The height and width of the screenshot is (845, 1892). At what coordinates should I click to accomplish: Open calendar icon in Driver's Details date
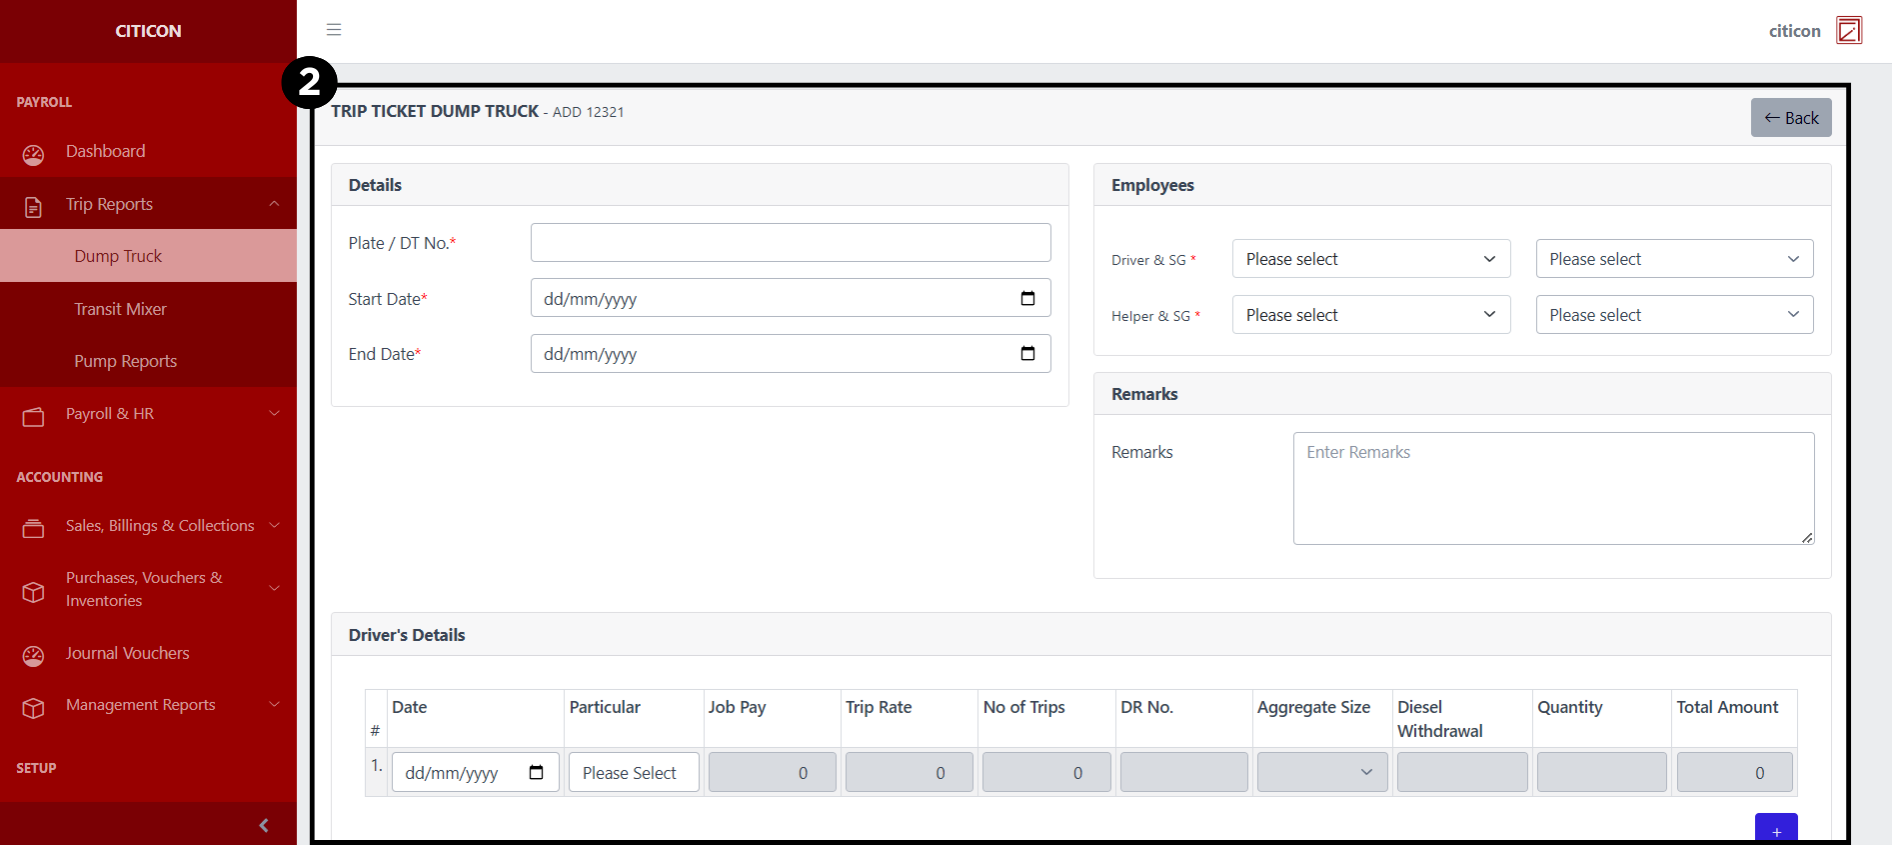[536, 772]
